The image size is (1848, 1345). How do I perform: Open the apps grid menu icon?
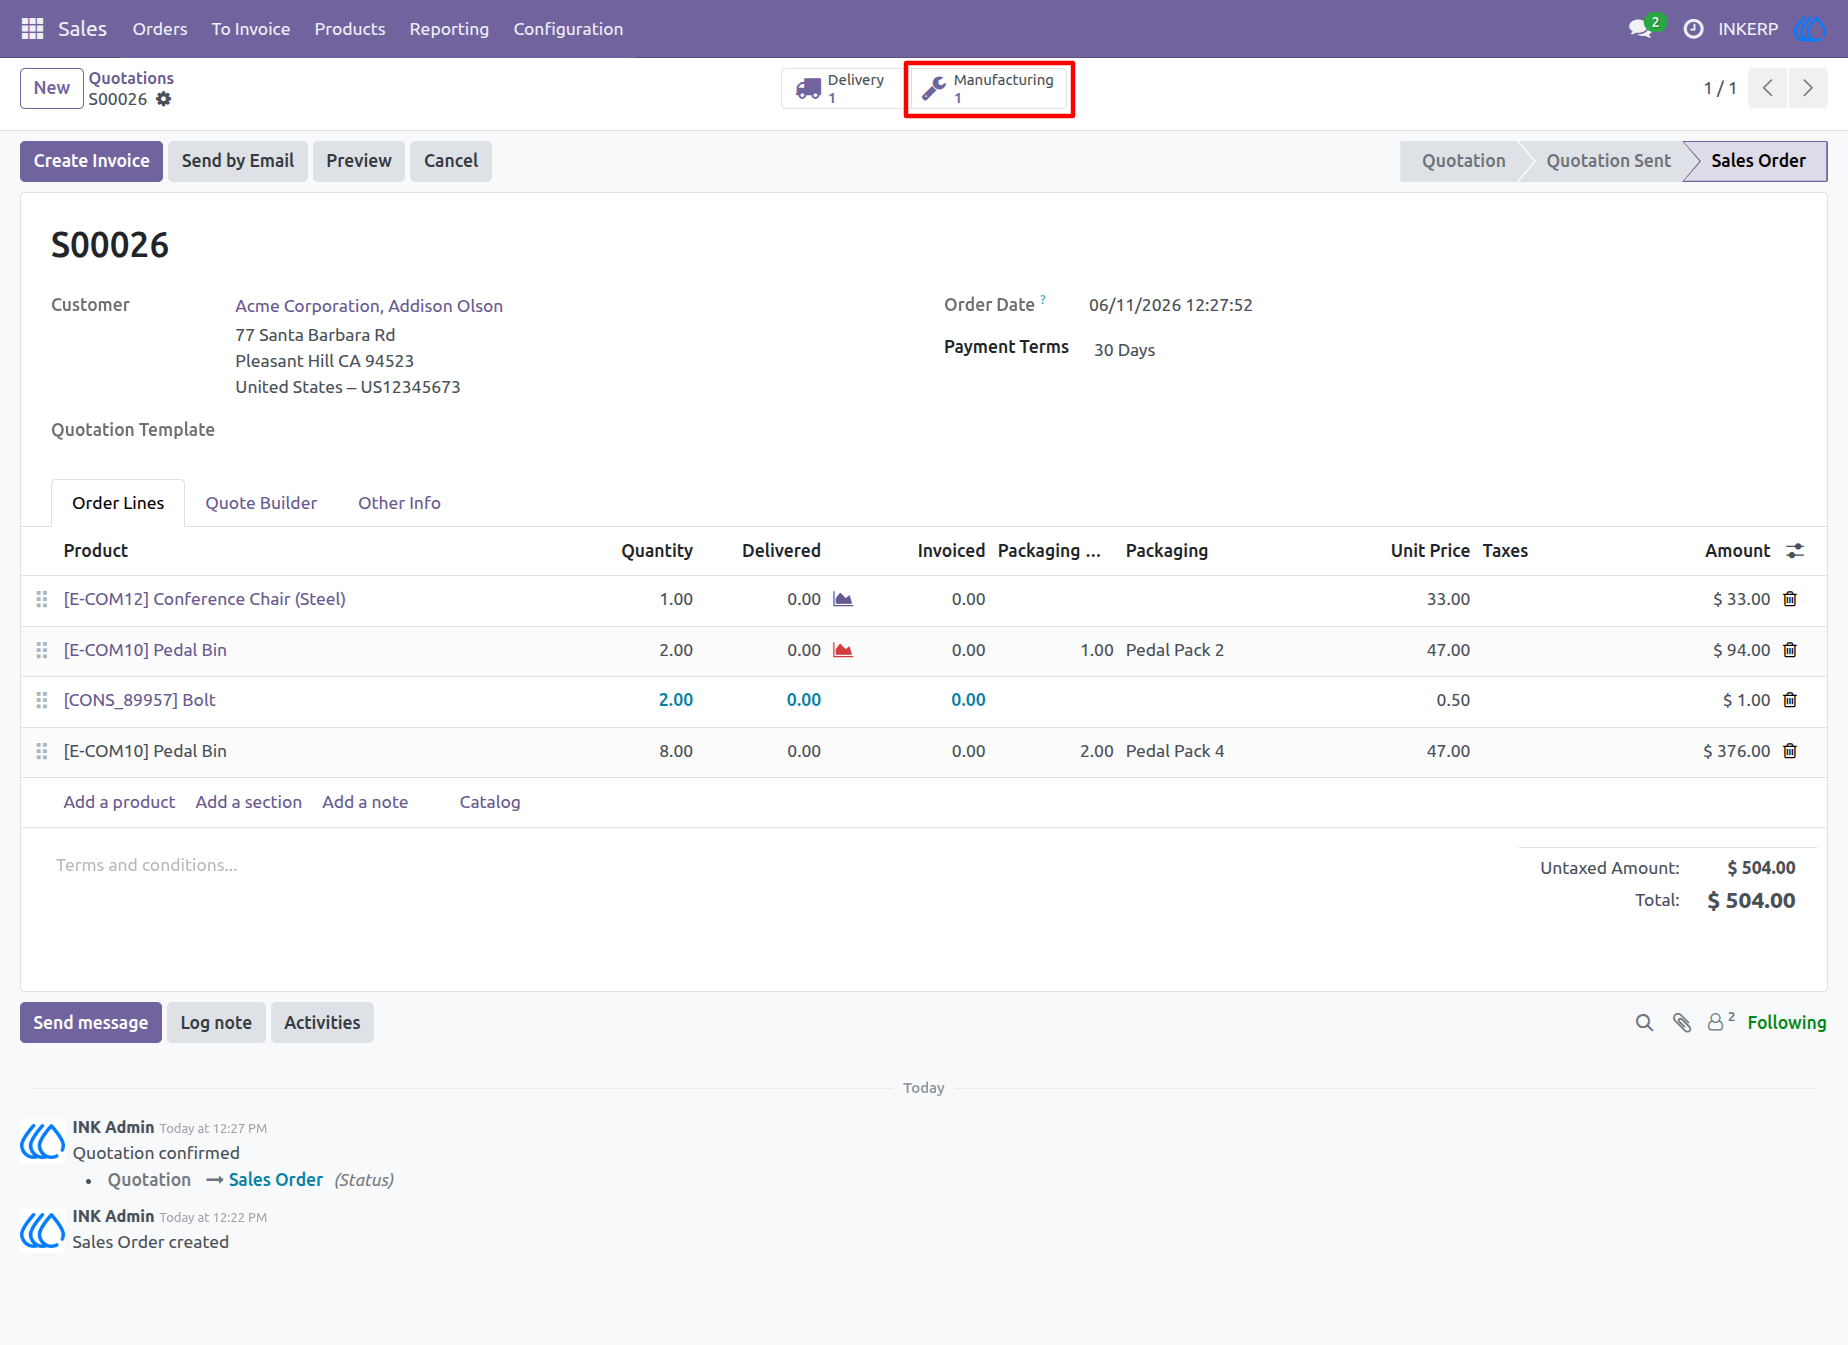click(x=32, y=29)
